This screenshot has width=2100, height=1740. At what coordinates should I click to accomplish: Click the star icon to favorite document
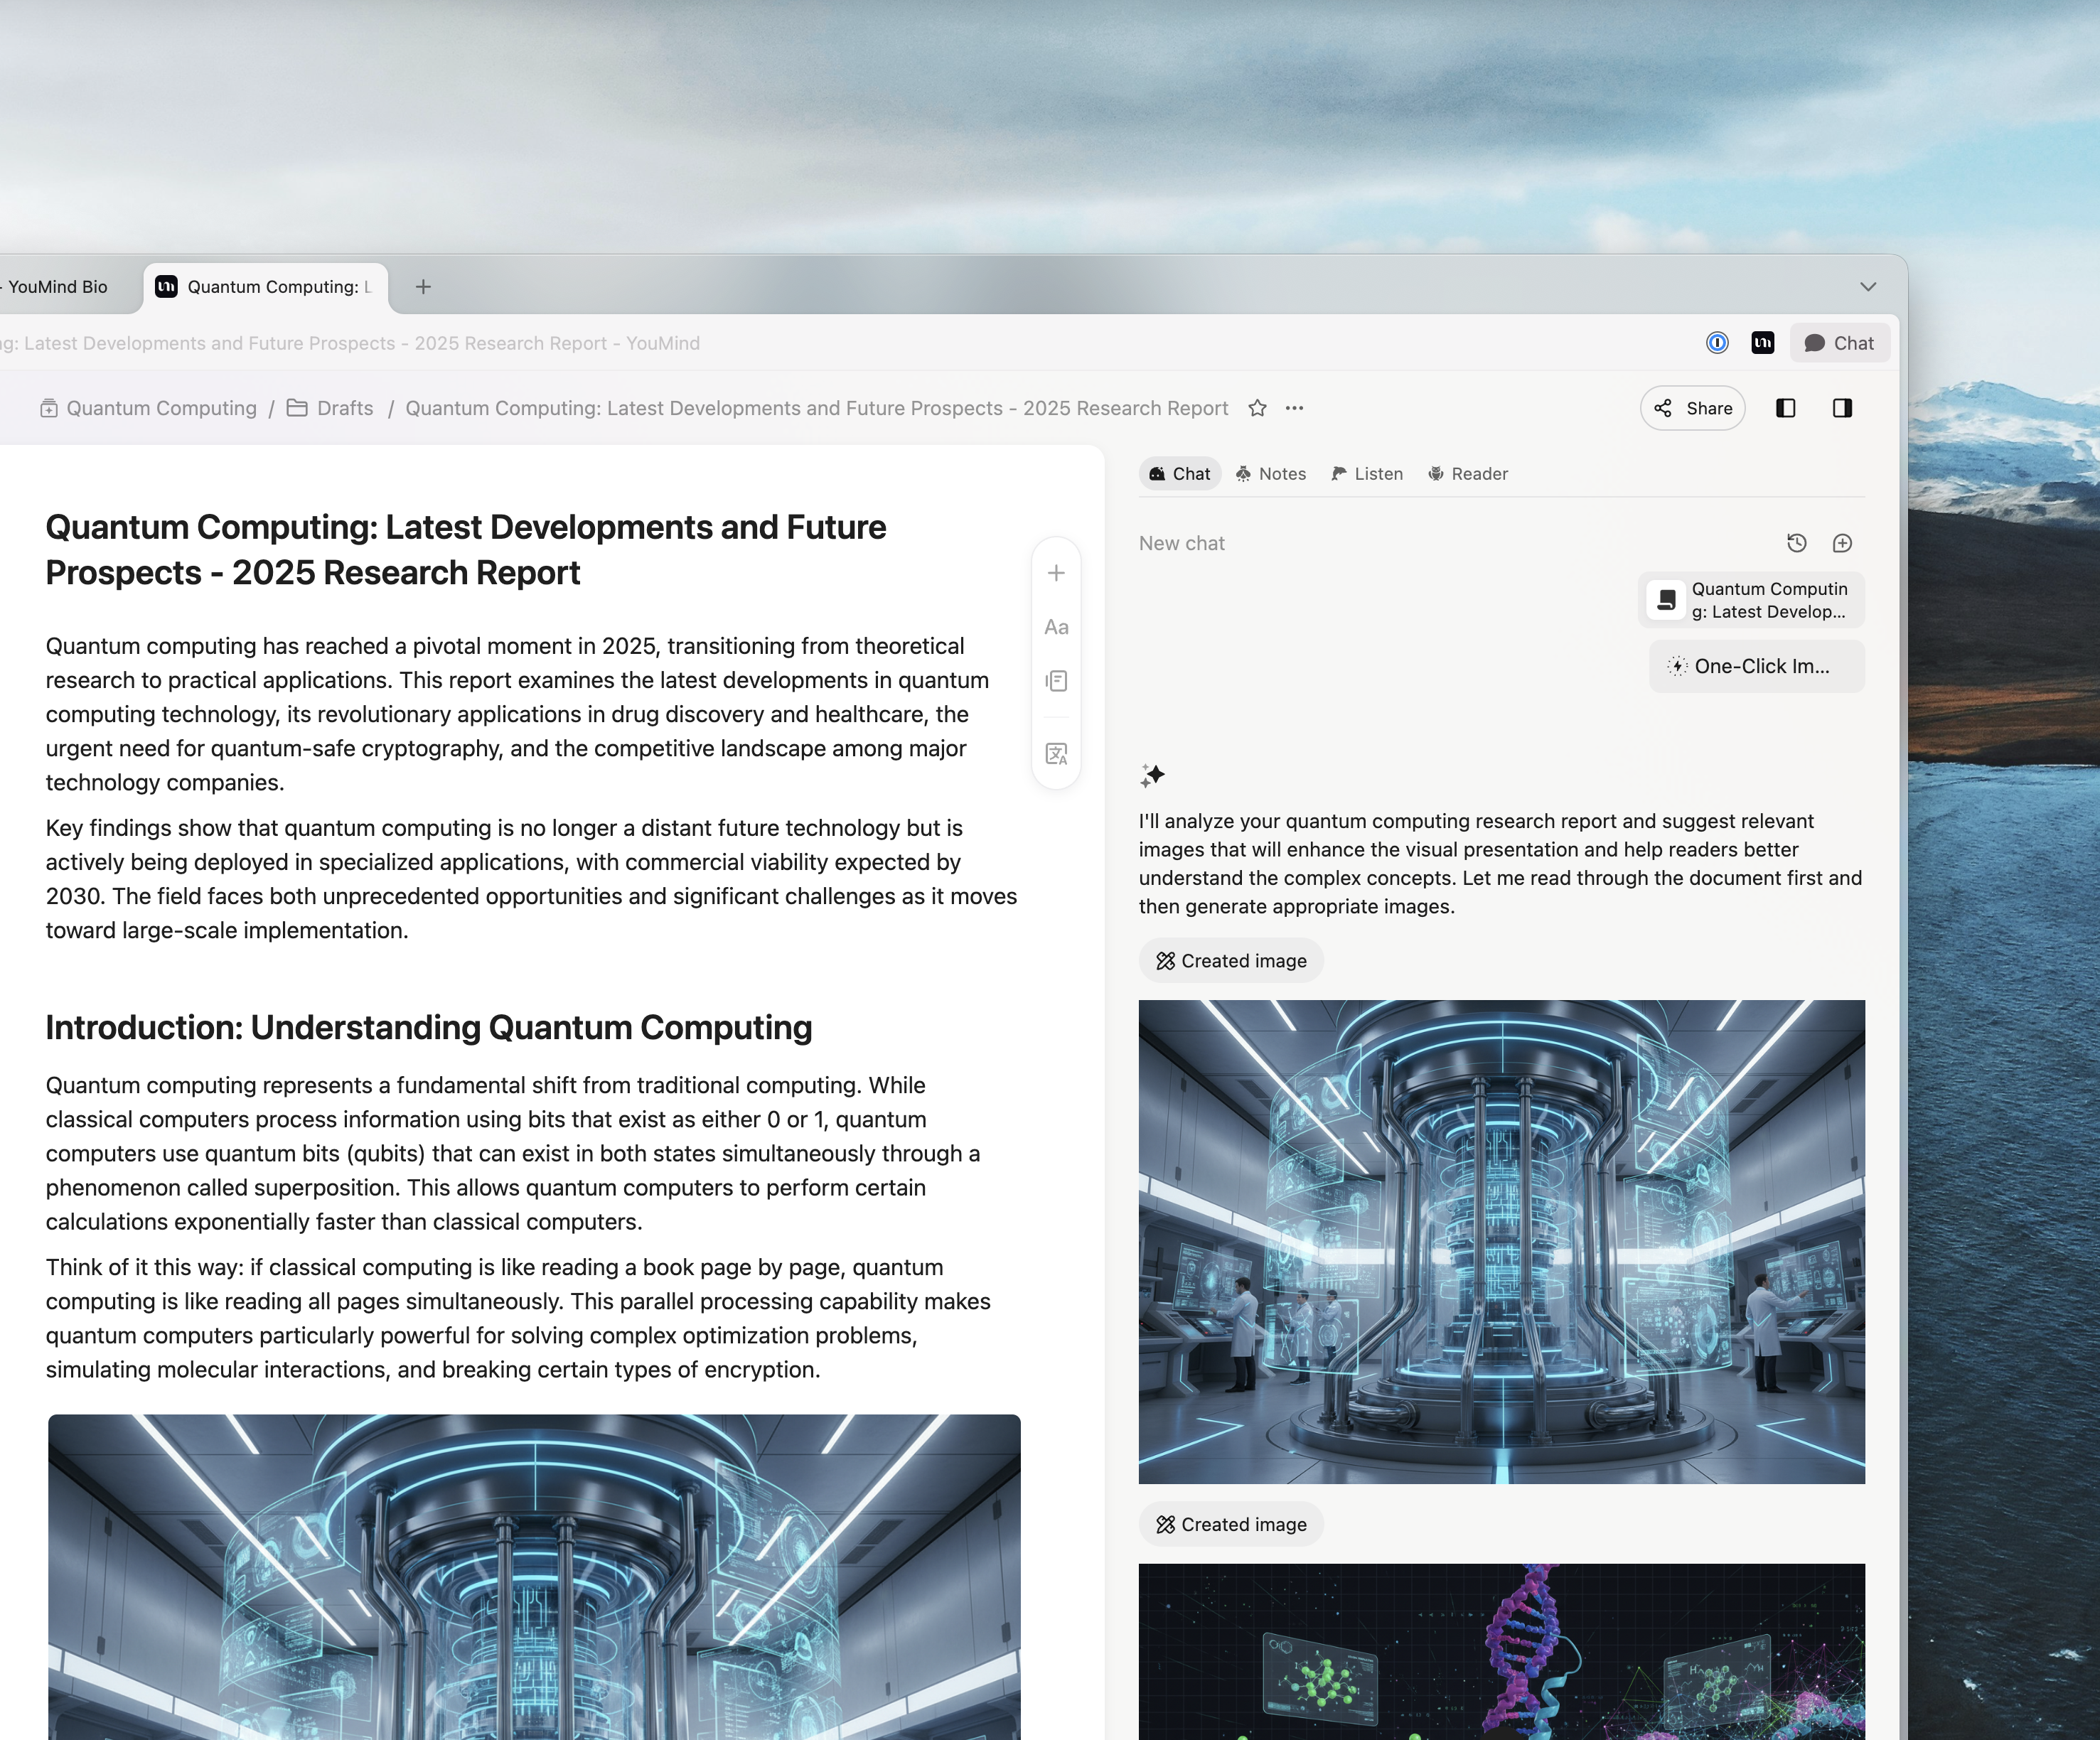pyautogui.click(x=1257, y=408)
